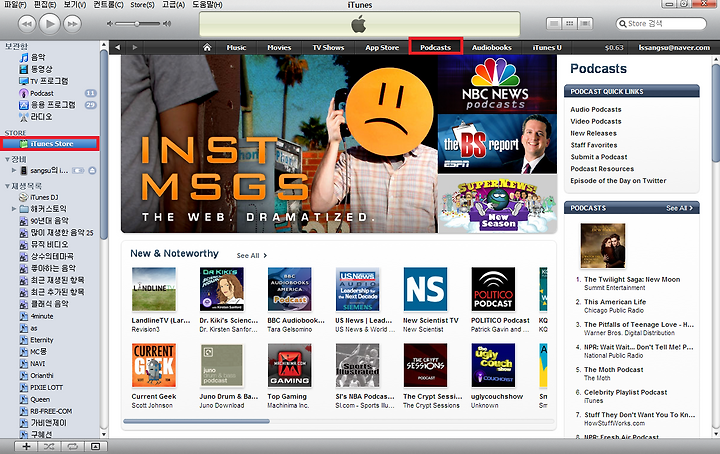Open the Podcasts store tab
Image resolution: width=720 pixels, height=454 pixels.
[435, 47]
